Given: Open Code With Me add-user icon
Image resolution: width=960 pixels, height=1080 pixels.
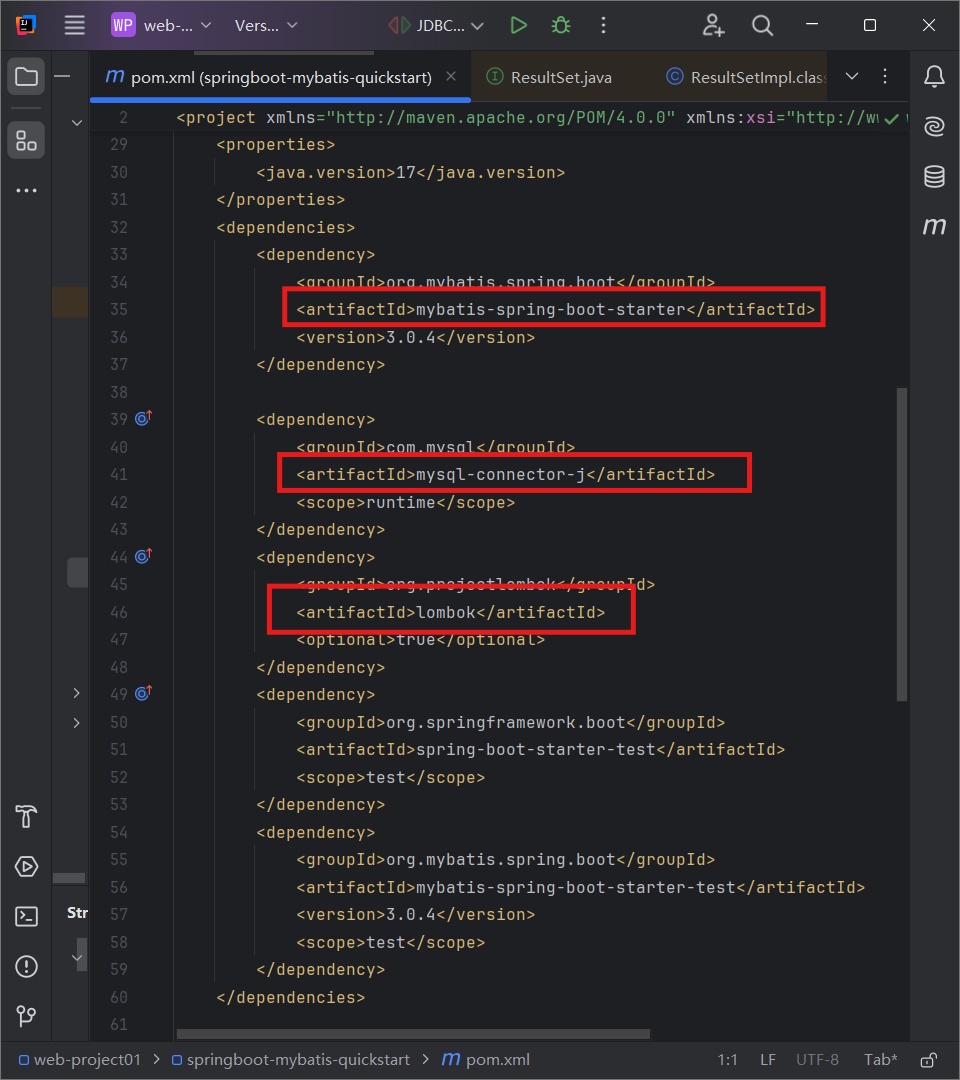Looking at the screenshot, I should 713,25.
